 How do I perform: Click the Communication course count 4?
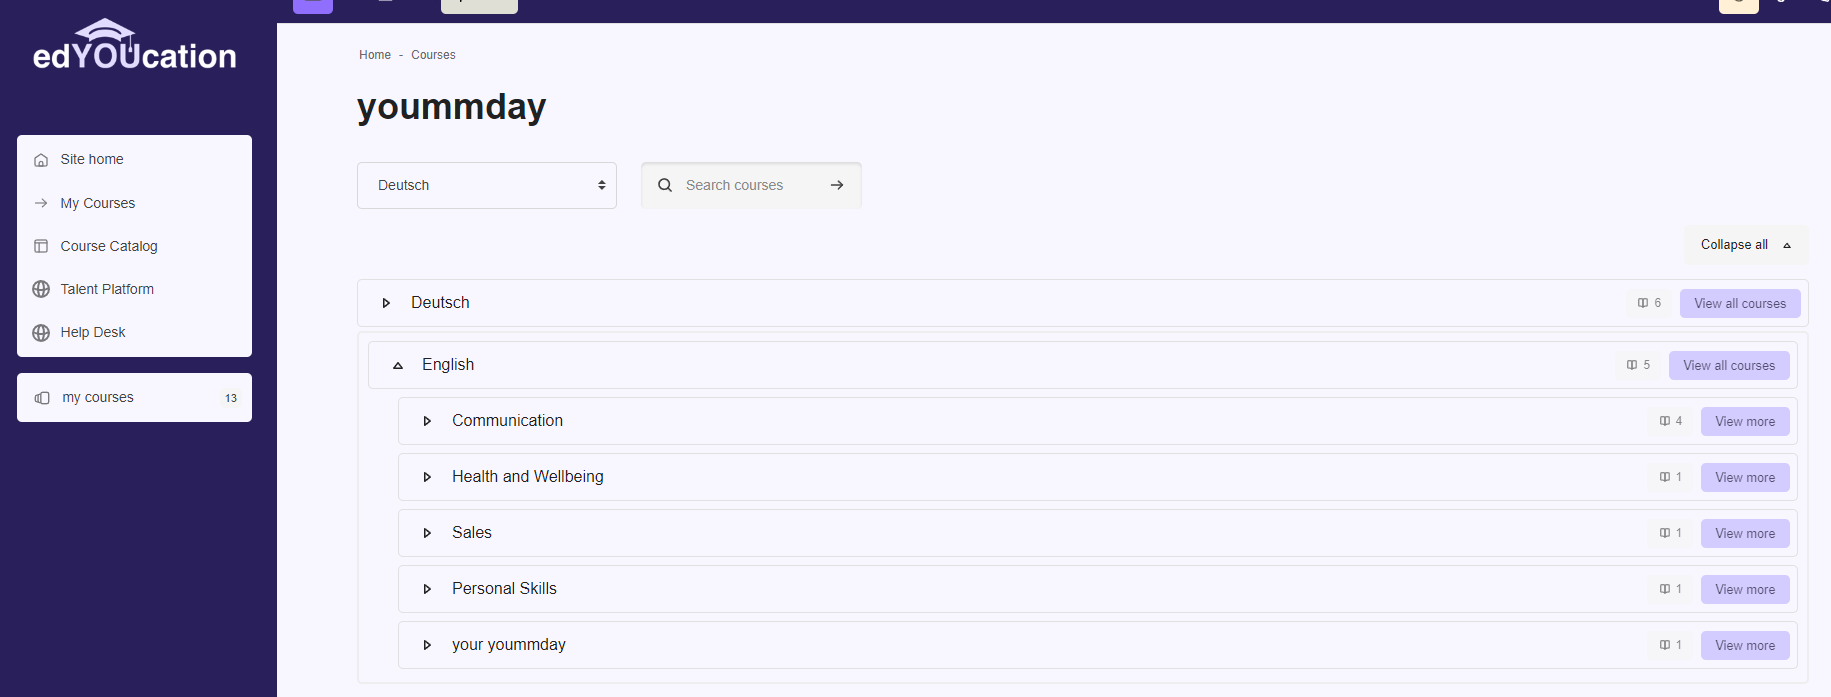coord(1671,421)
